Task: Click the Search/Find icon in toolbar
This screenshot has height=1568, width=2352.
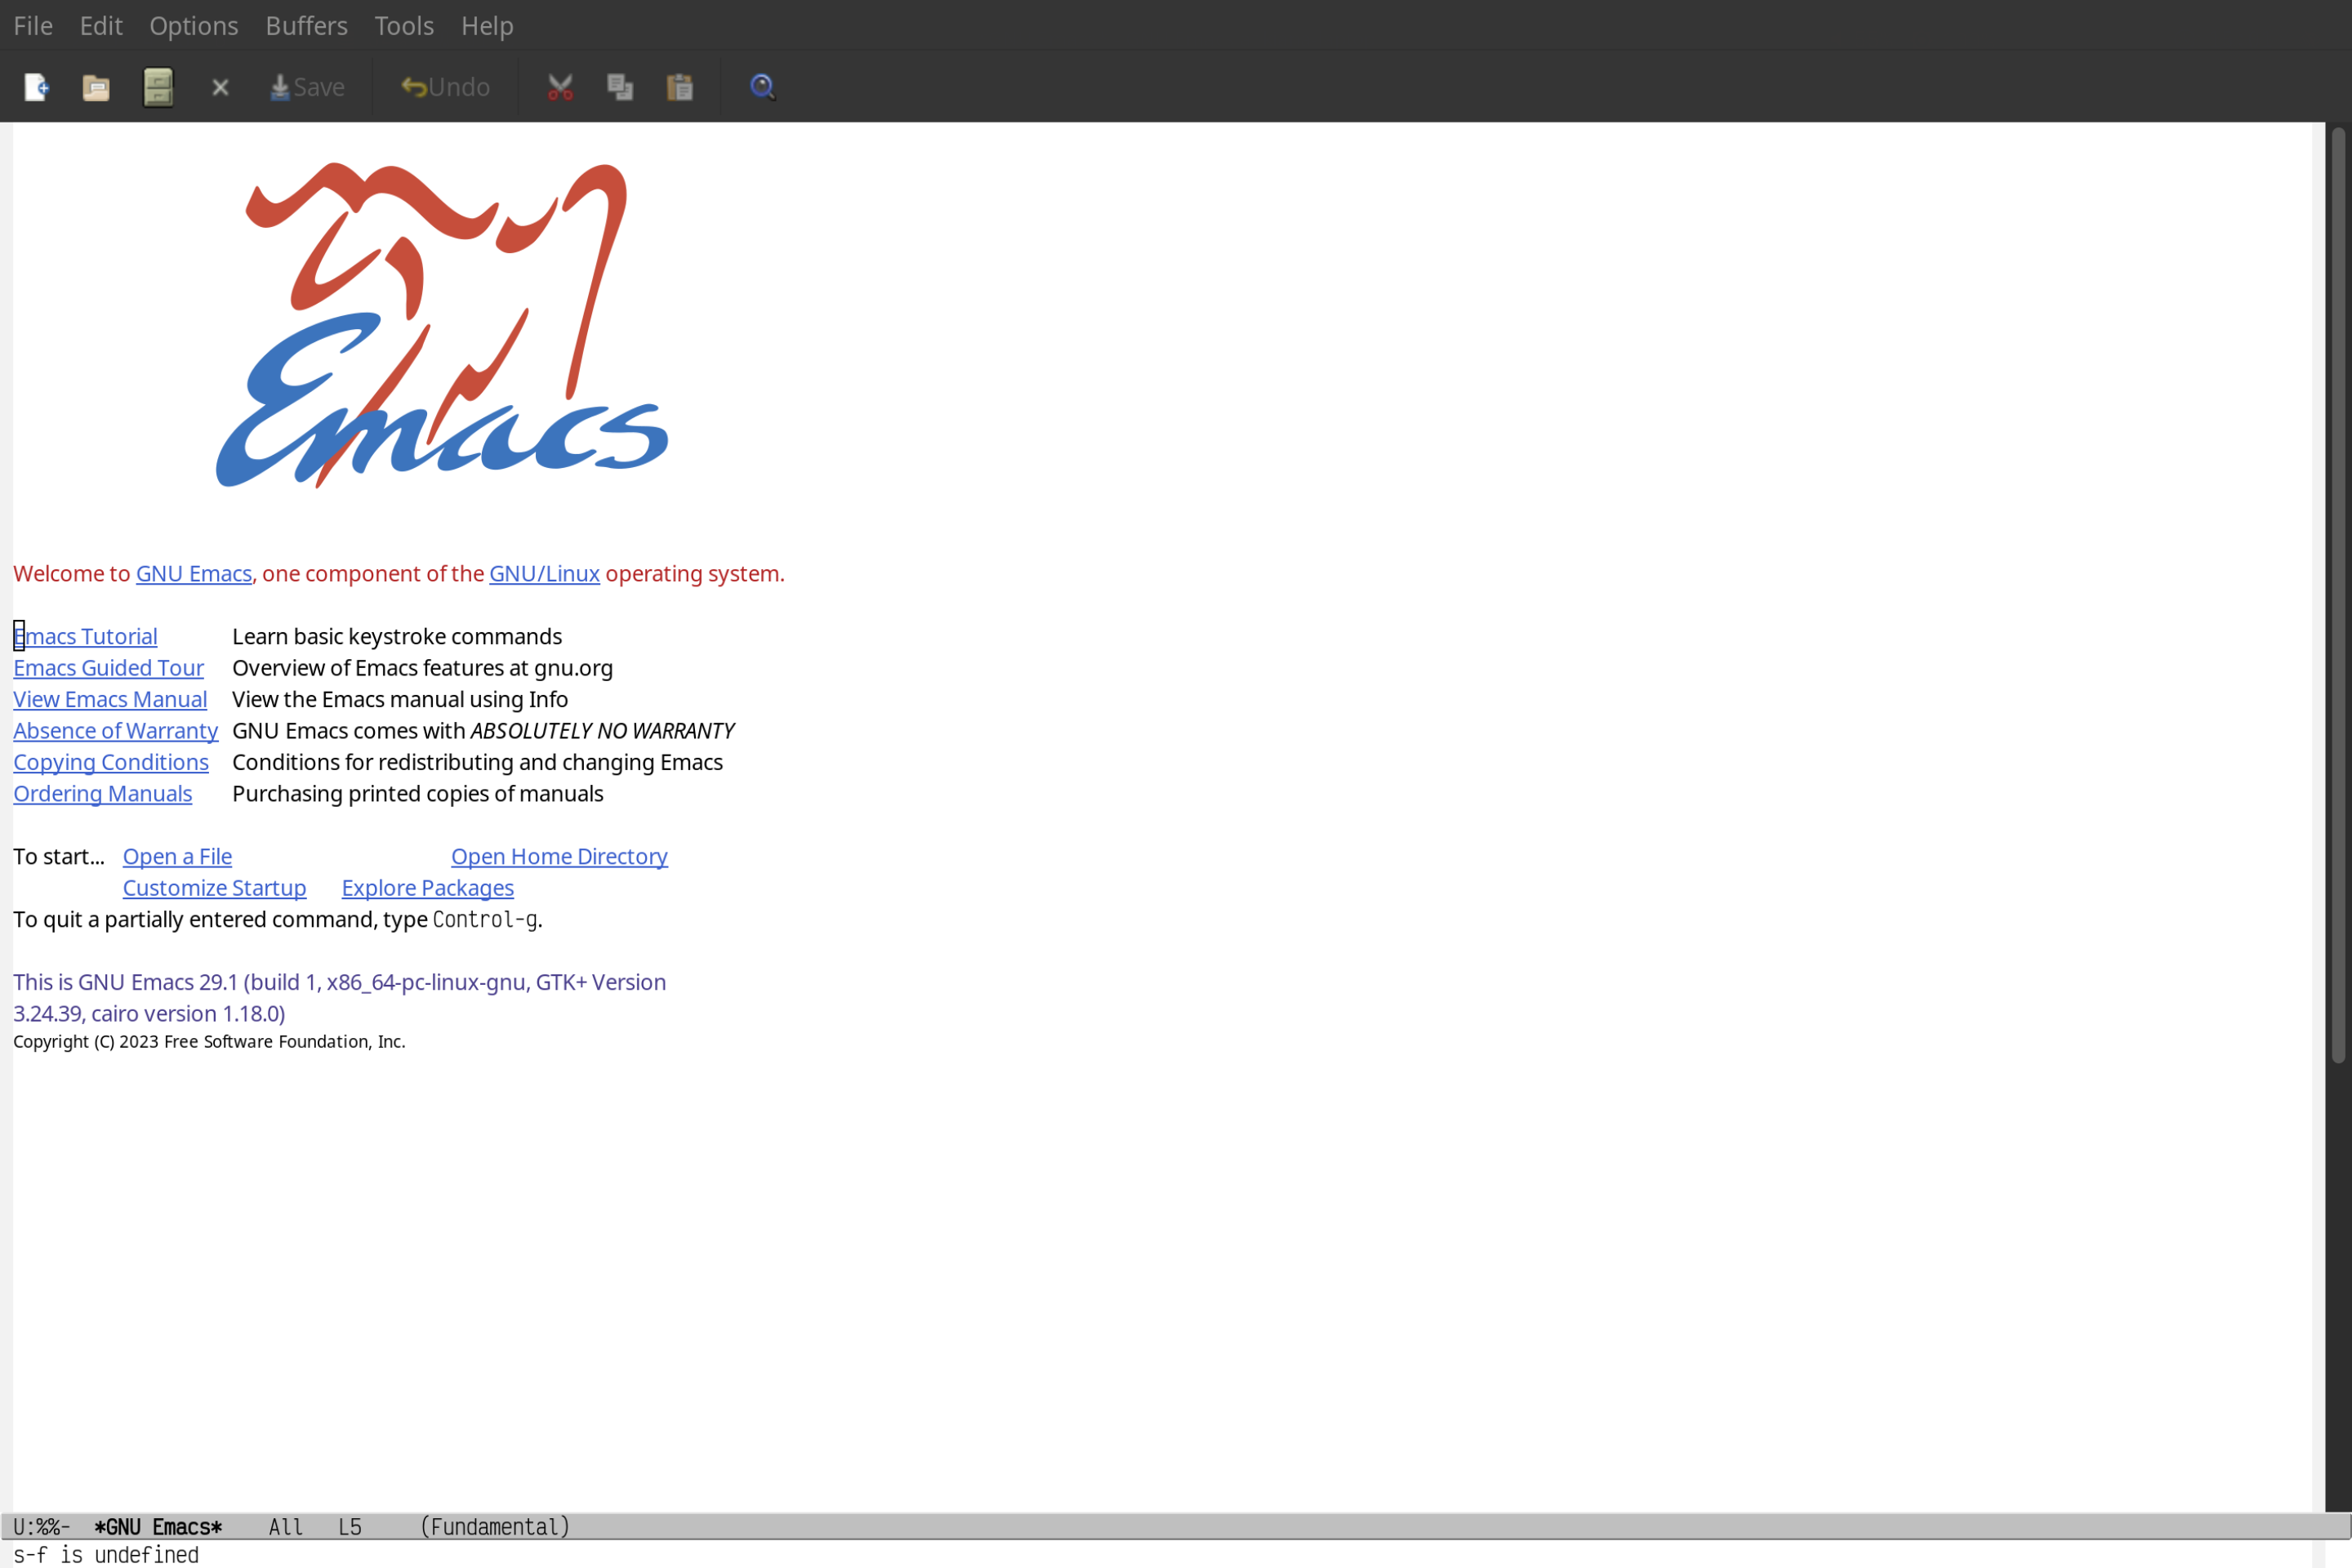Action: pos(761,86)
